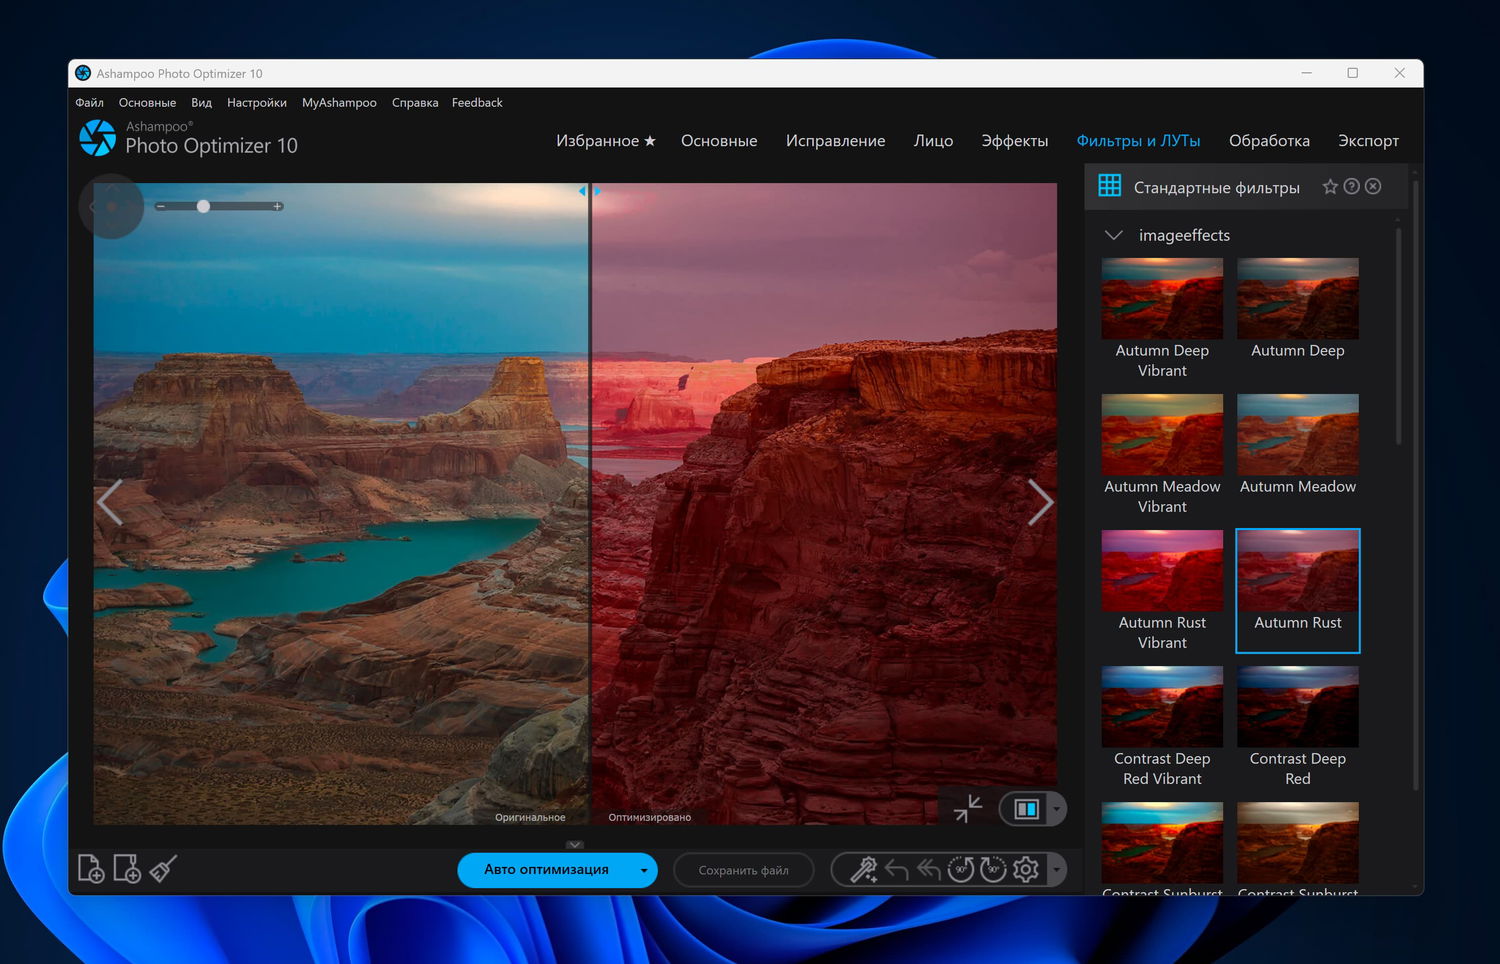The width and height of the screenshot is (1500, 964).
Task: Collapse the imageeffects filter group
Action: click(1113, 235)
